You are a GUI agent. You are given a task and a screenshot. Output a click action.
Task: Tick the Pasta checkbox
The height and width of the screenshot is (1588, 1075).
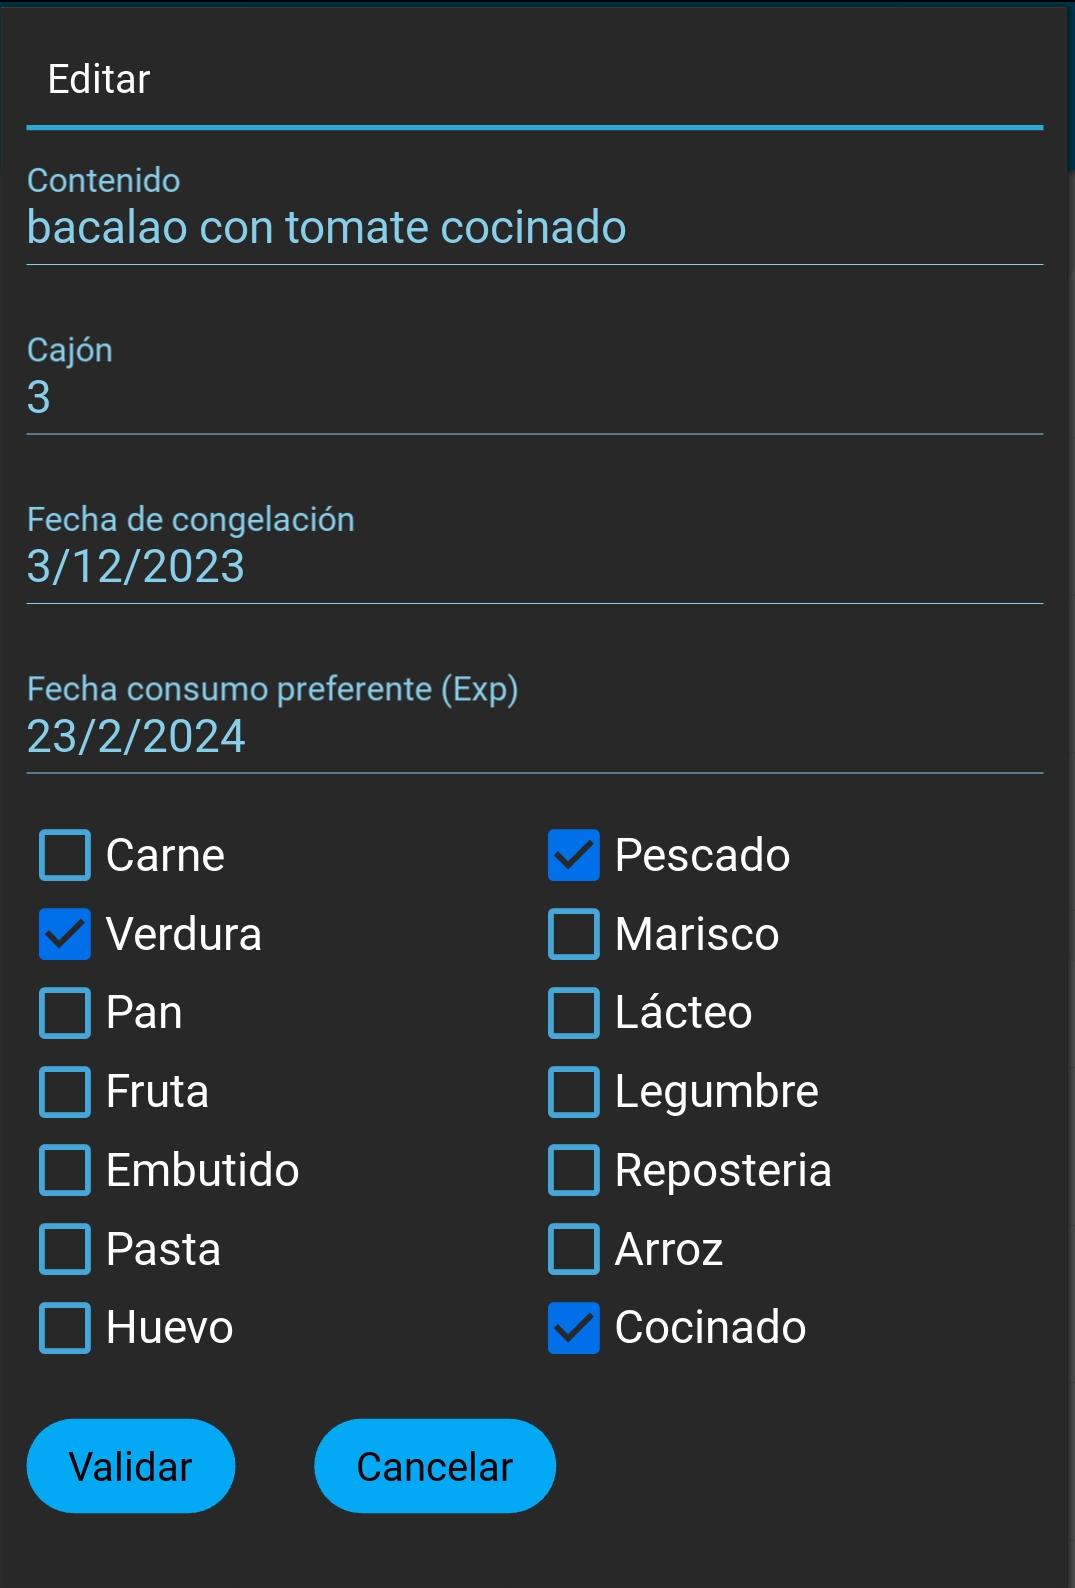click(x=65, y=1249)
